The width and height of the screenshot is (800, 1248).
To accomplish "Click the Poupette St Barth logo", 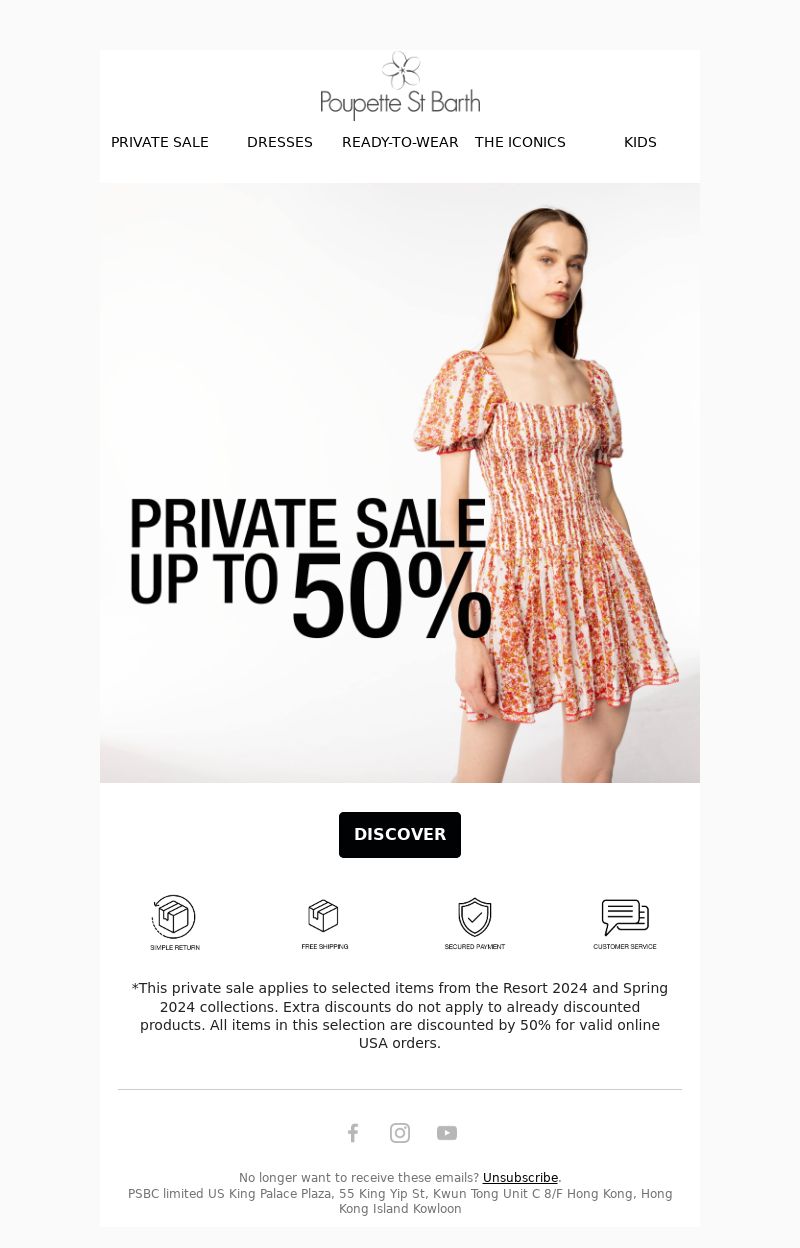I will 400,86.
